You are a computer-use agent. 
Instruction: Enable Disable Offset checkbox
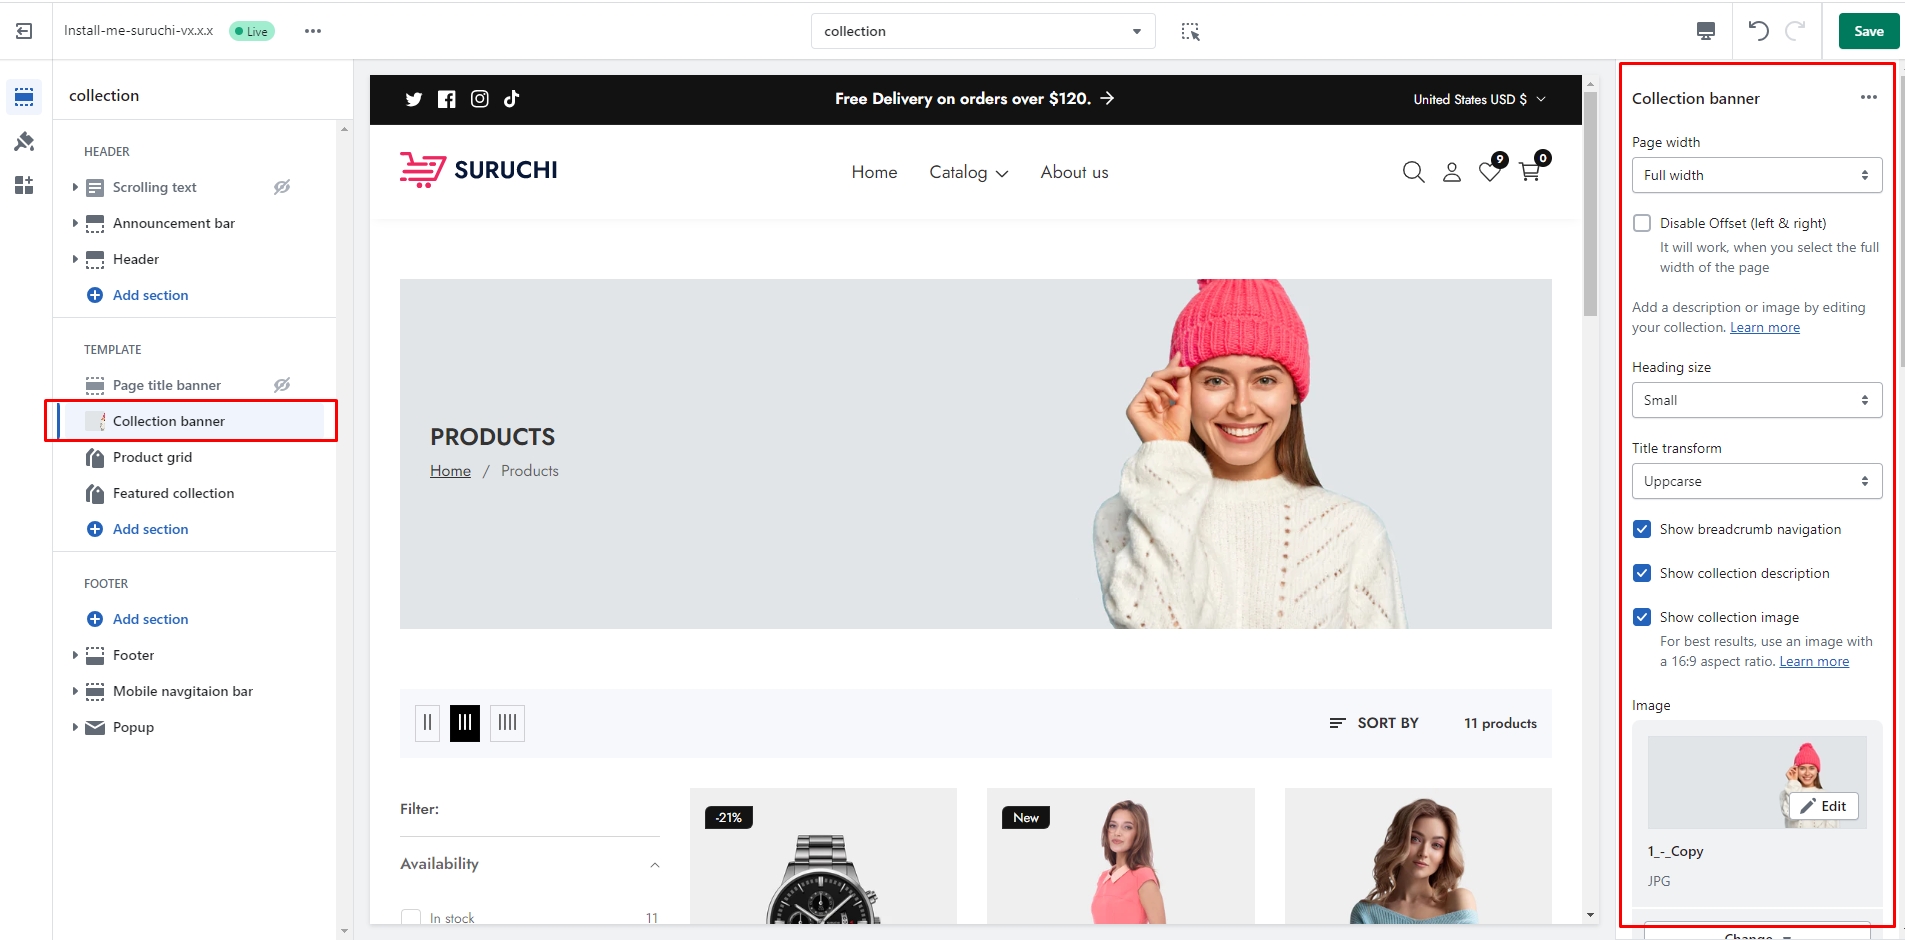1642,223
